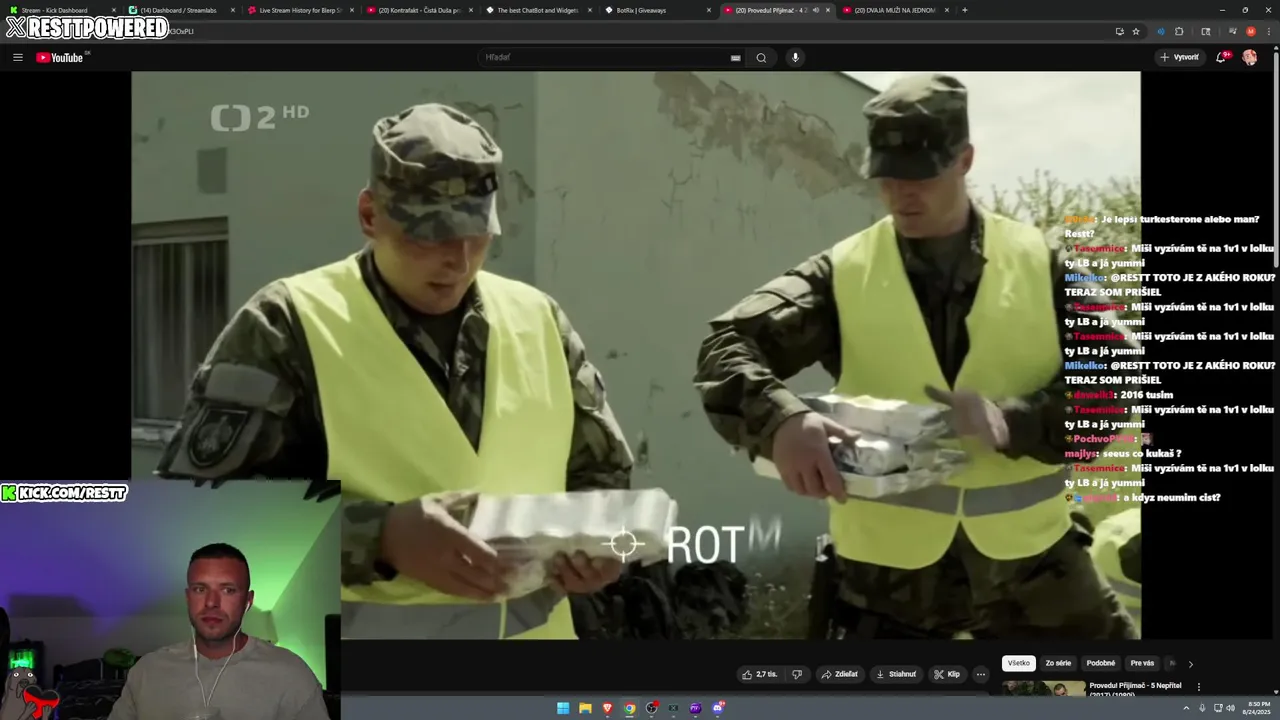Click the 'Vytvoriť' create button
1280x720 pixels.
(1179, 57)
